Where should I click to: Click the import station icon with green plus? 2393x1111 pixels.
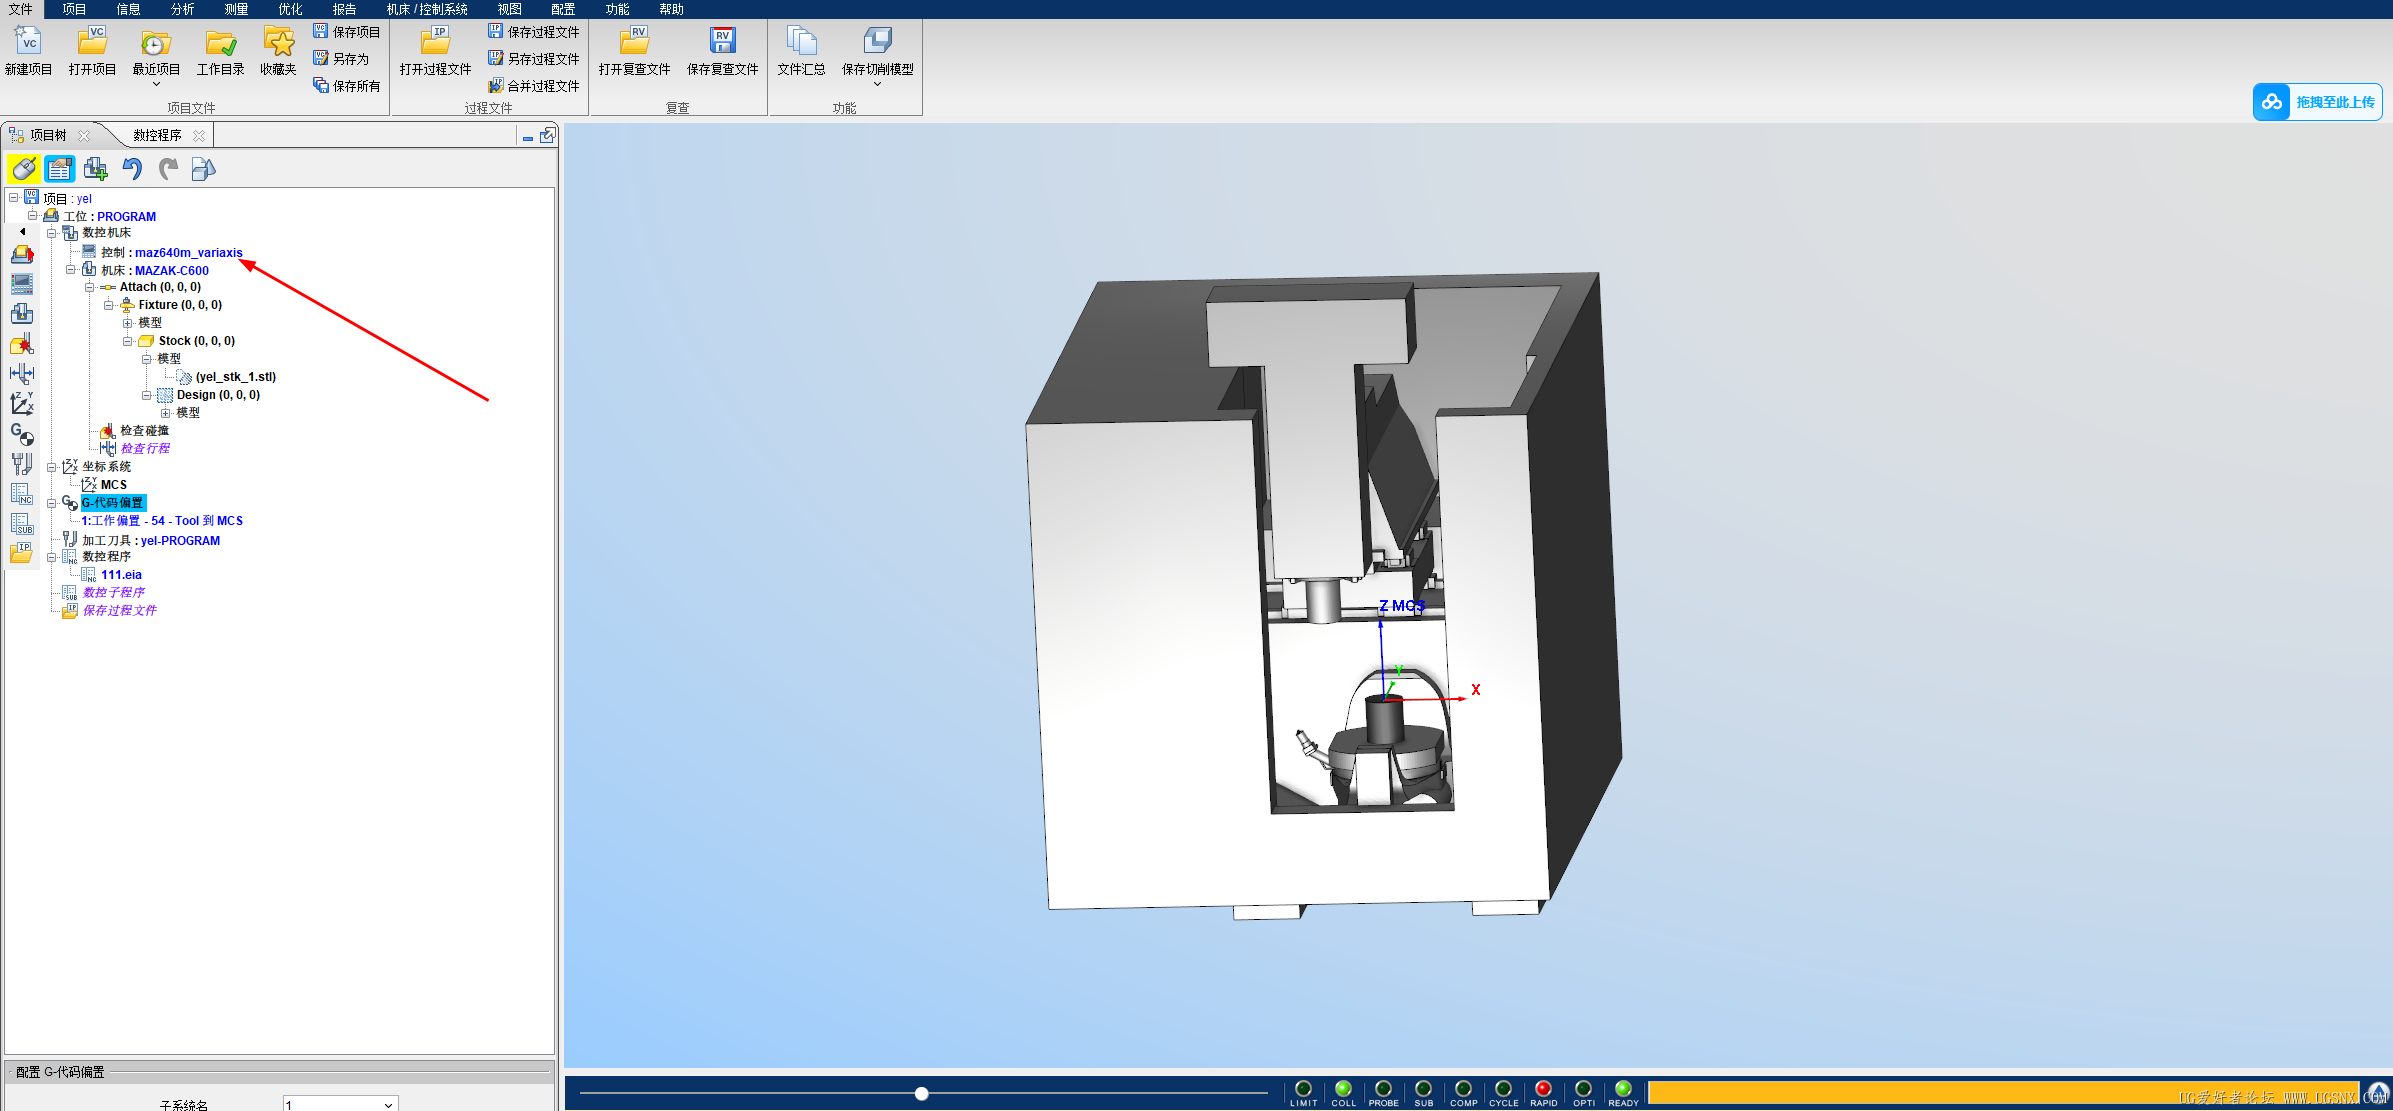96,169
